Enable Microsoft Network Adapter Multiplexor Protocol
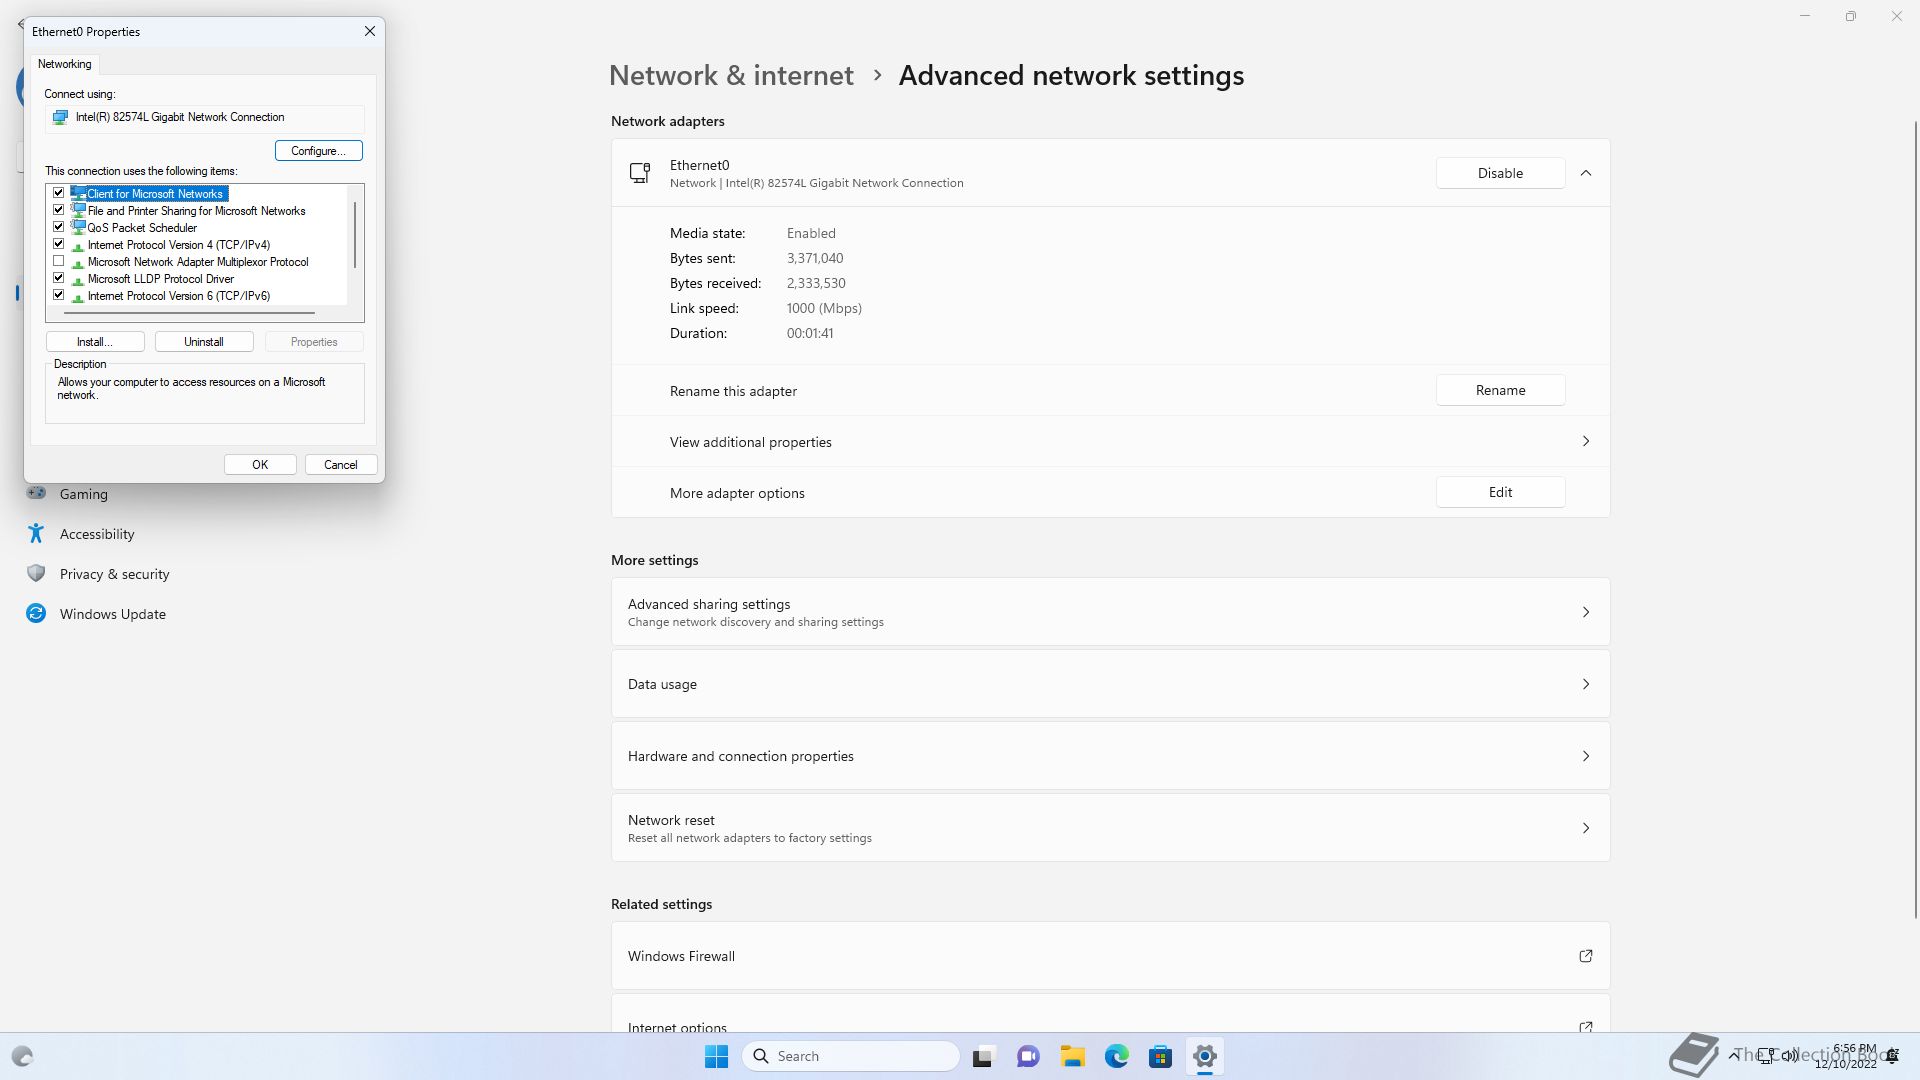Screen dimensions: 1920x1080 (x=58, y=261)
